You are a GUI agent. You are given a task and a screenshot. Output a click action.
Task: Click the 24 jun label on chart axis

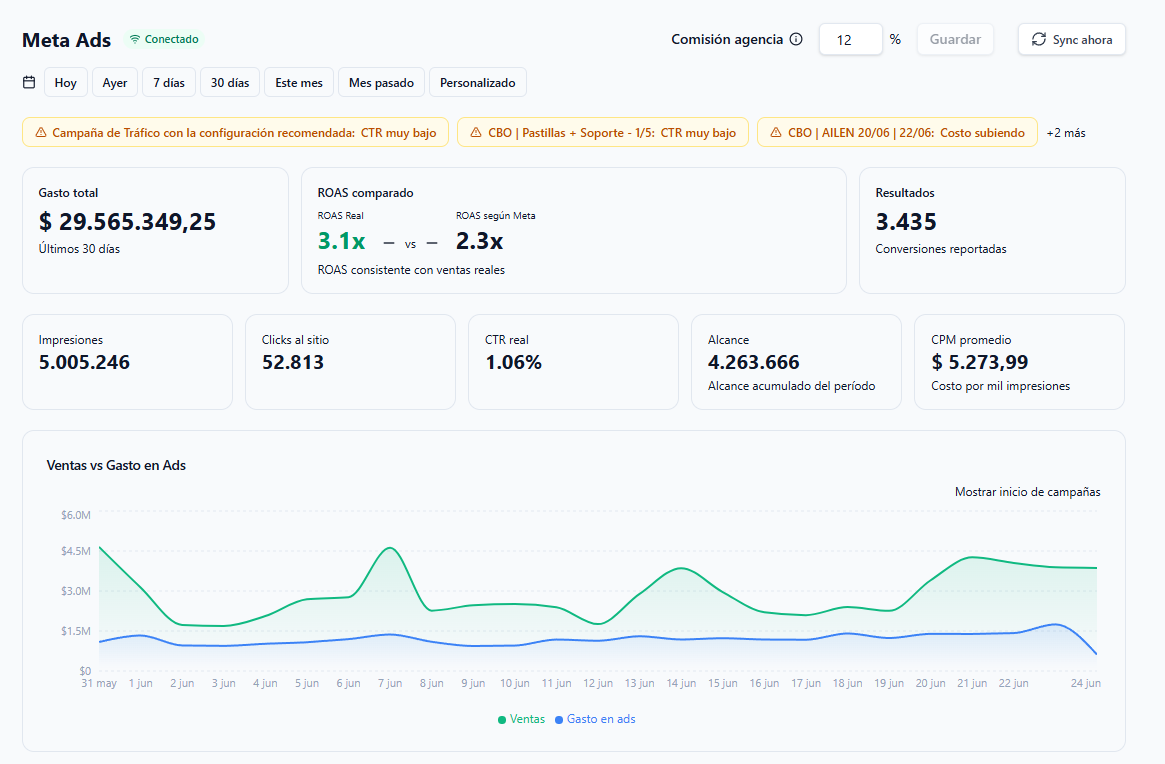click(1086, 683)
